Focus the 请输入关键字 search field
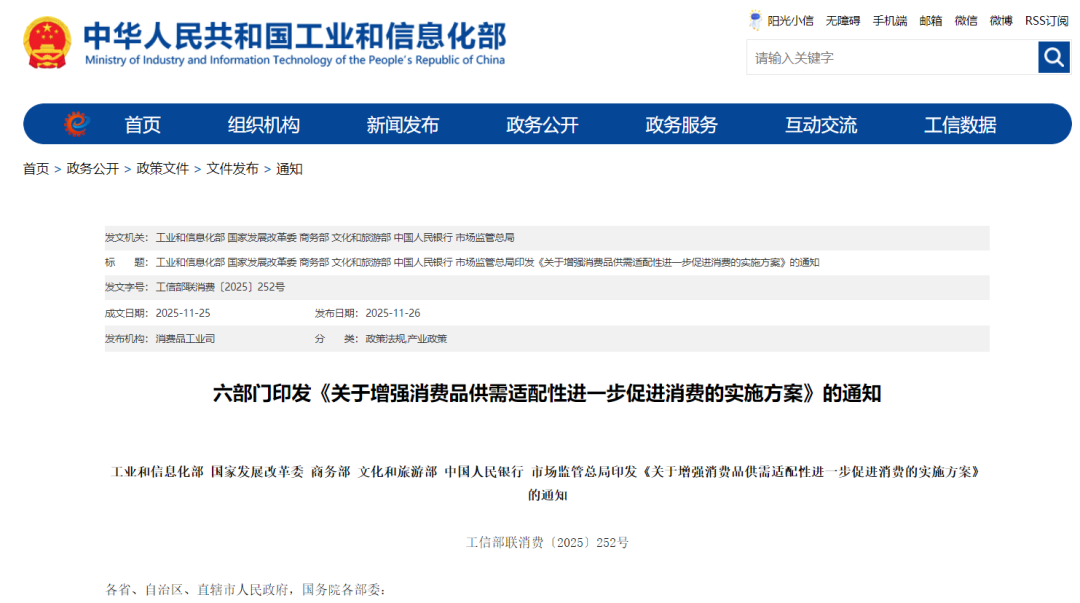Viewport: 1080px width, 603px height. point(893,57)
